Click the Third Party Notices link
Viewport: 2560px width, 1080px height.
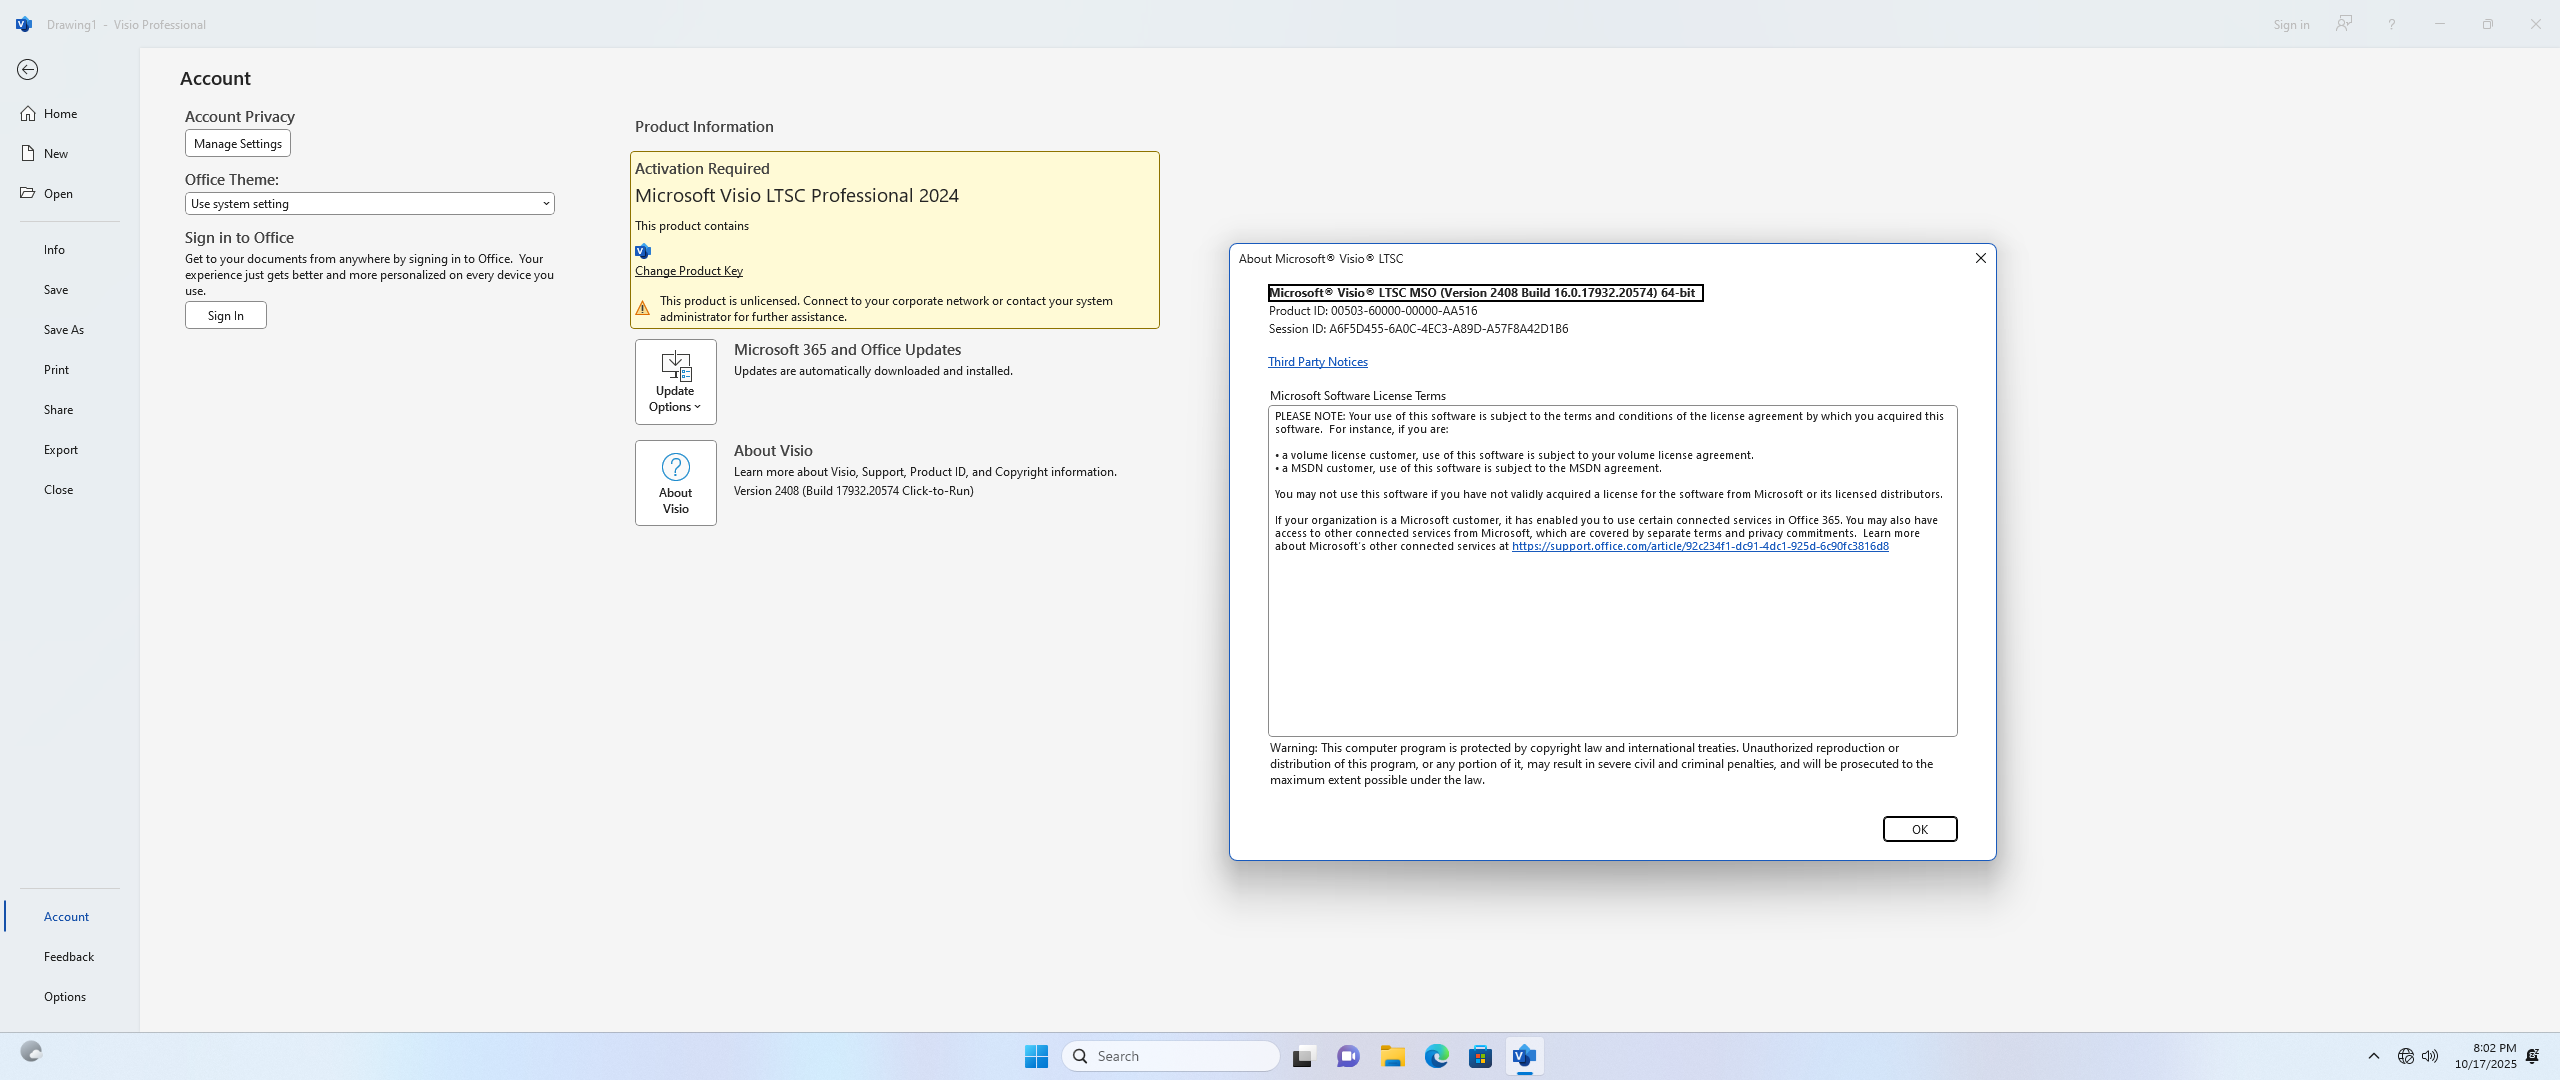pos(1317,362)
